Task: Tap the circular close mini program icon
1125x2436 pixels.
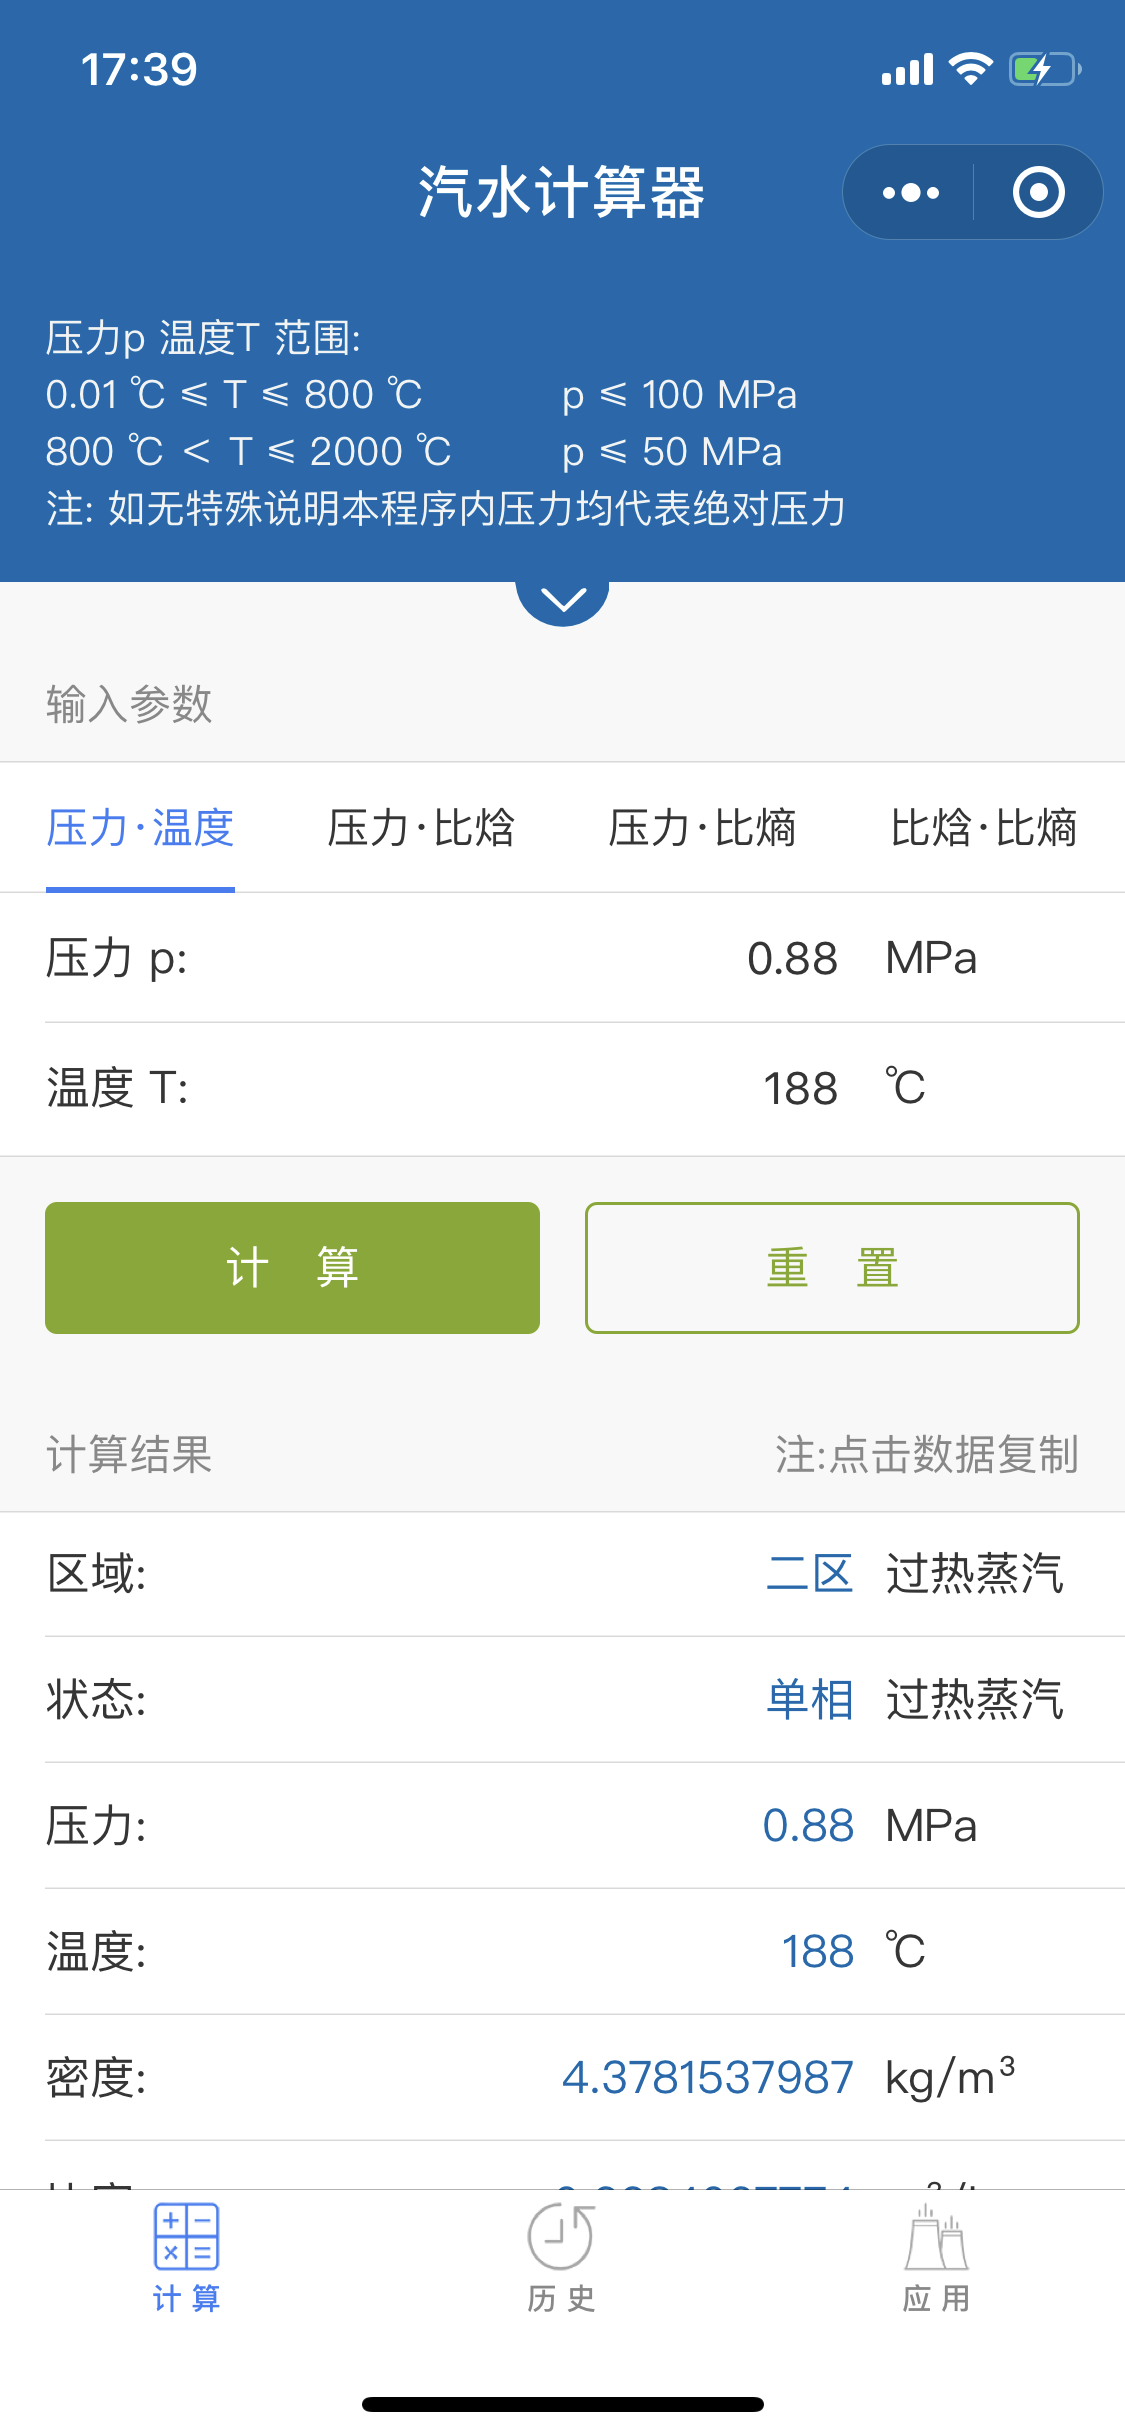Action: pyautogui.click(x=1038, y=192)
